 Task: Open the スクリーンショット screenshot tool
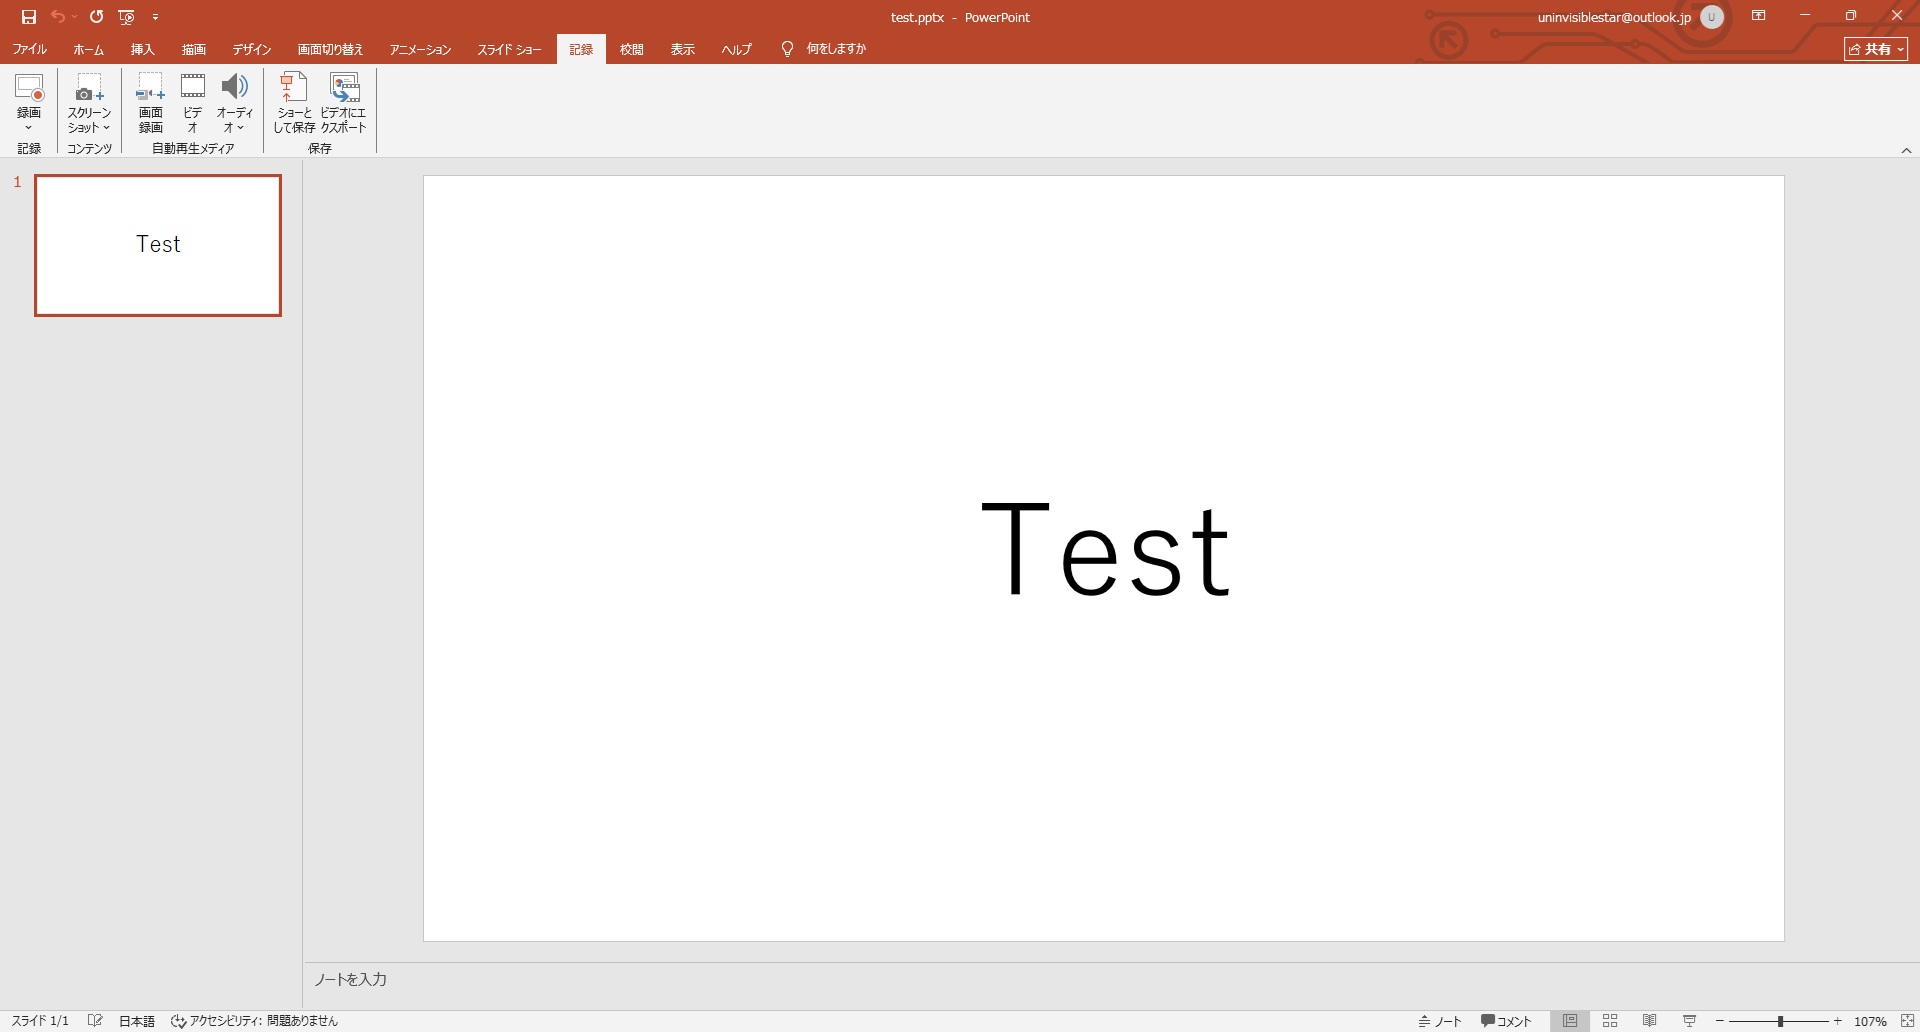[x=89, y=102]
